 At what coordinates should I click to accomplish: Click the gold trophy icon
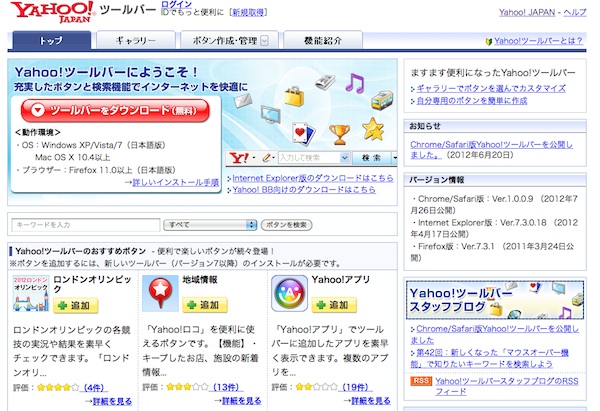pyautogui.click(x=339, y=132)
